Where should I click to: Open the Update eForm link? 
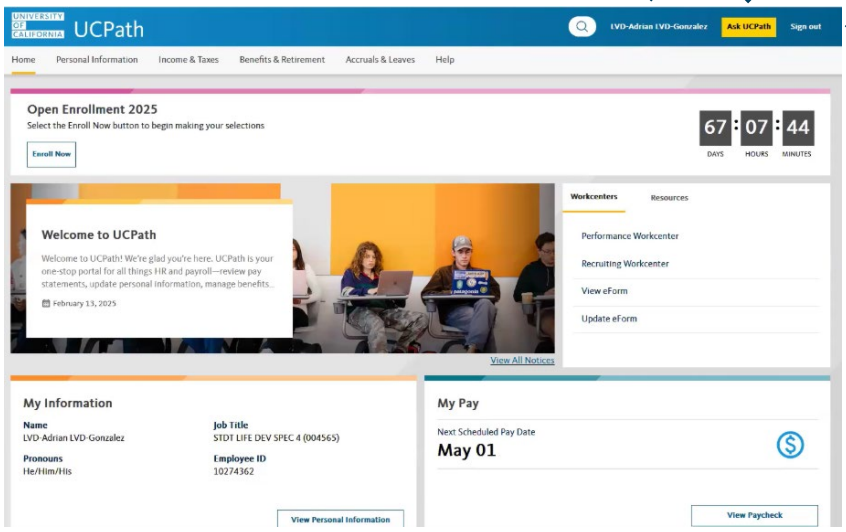[x=609, y=319]
